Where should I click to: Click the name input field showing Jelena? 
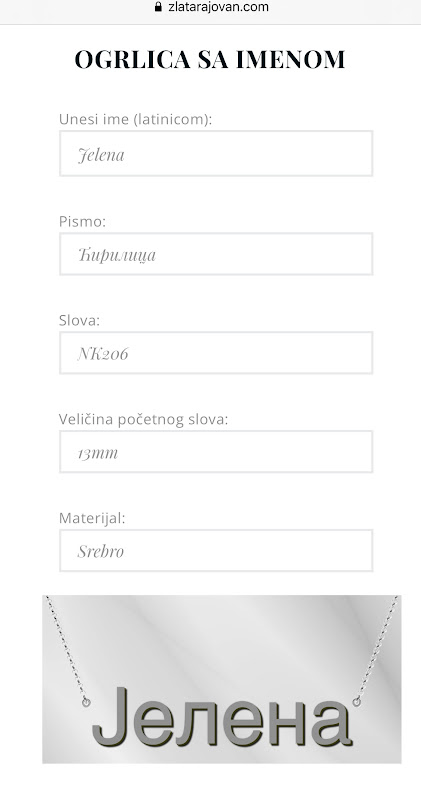click(216, 154)
